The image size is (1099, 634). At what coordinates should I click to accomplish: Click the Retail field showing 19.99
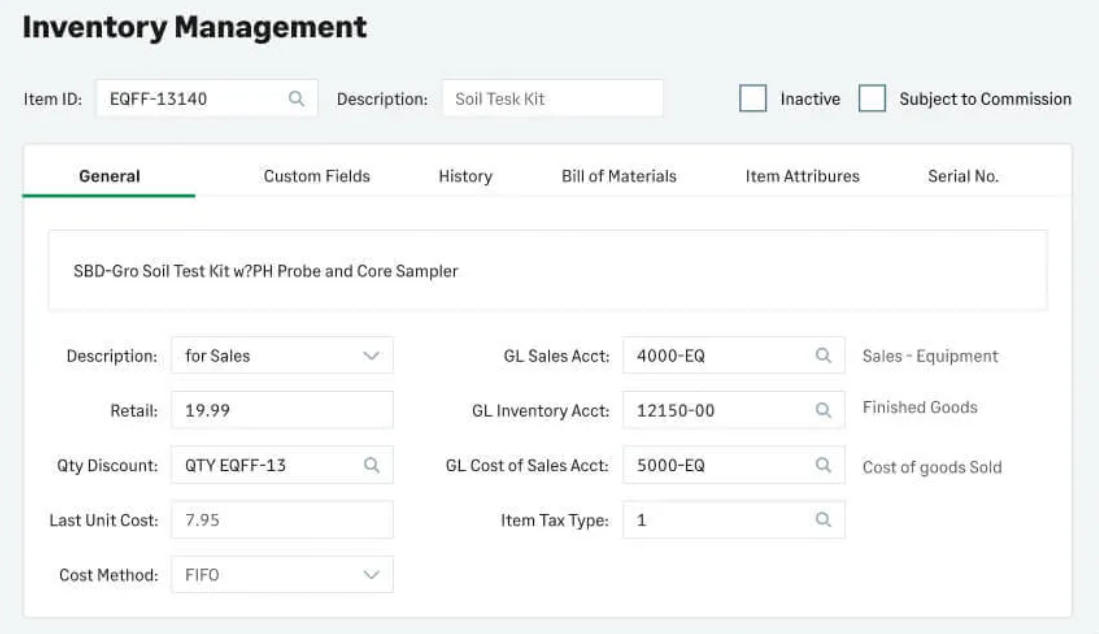coord(282,410)
